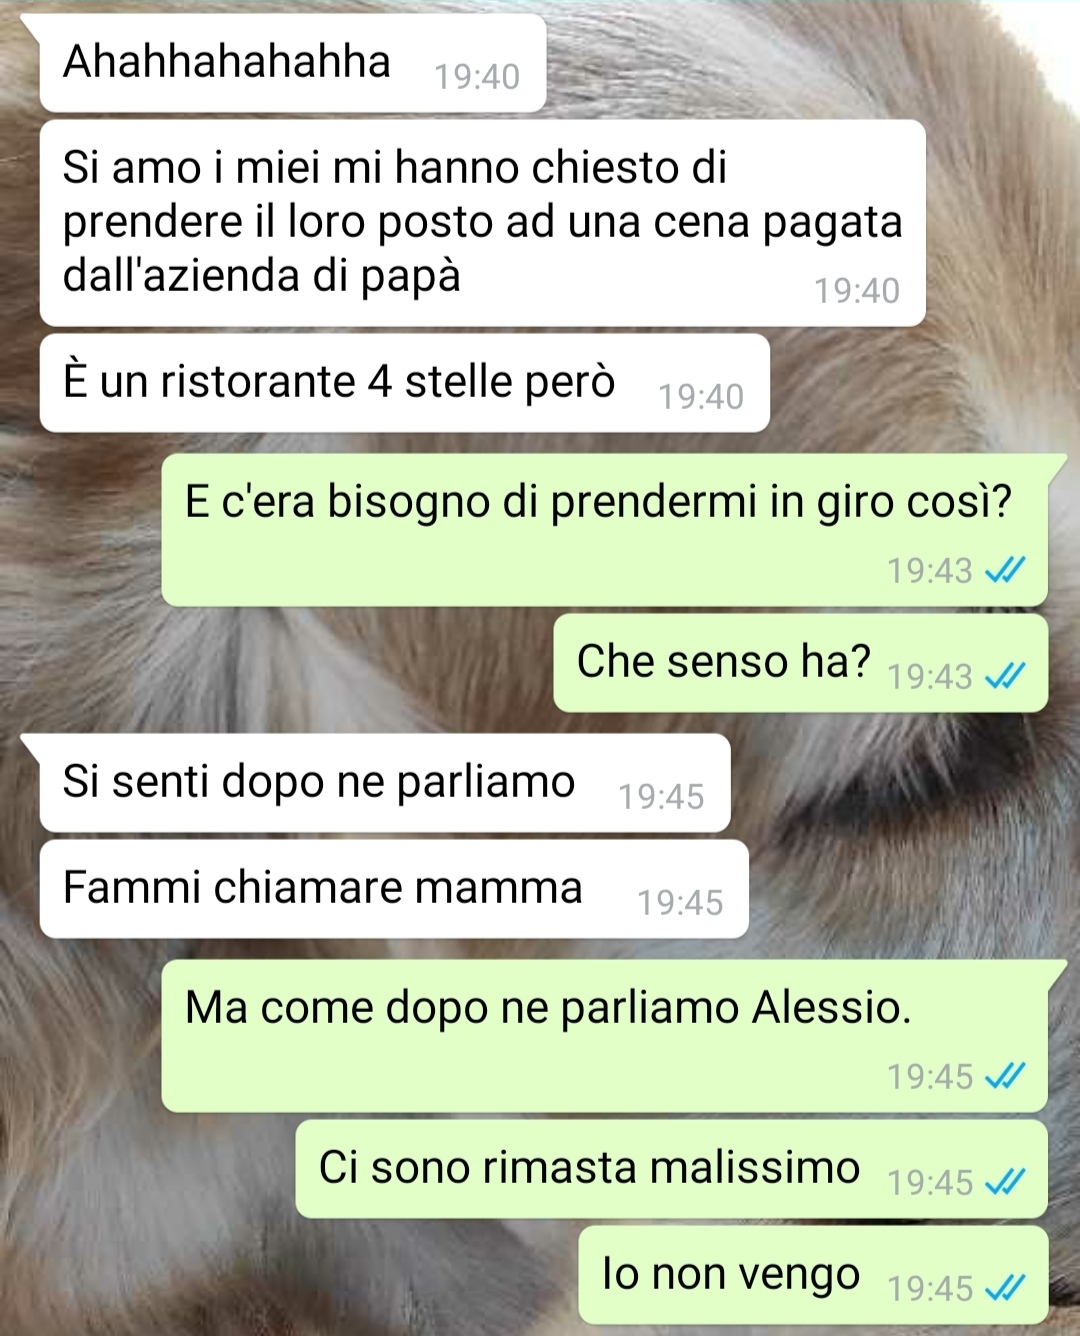
Task: Click the 19:45 timestamp on 'Fammi chiamare mamma'
Action: click(x=680, y=903)
